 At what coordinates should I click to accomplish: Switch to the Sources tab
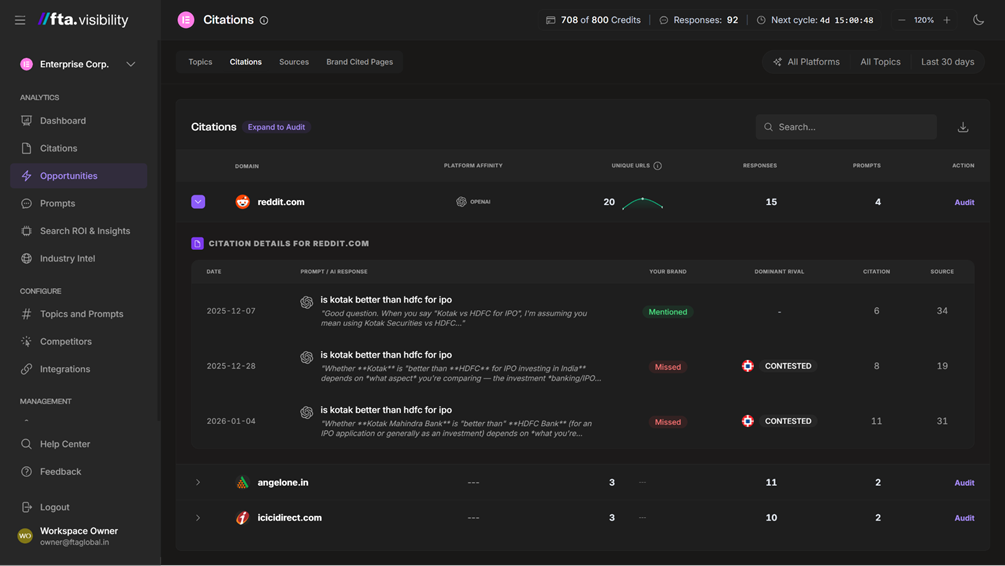click(x=294, y=62)
